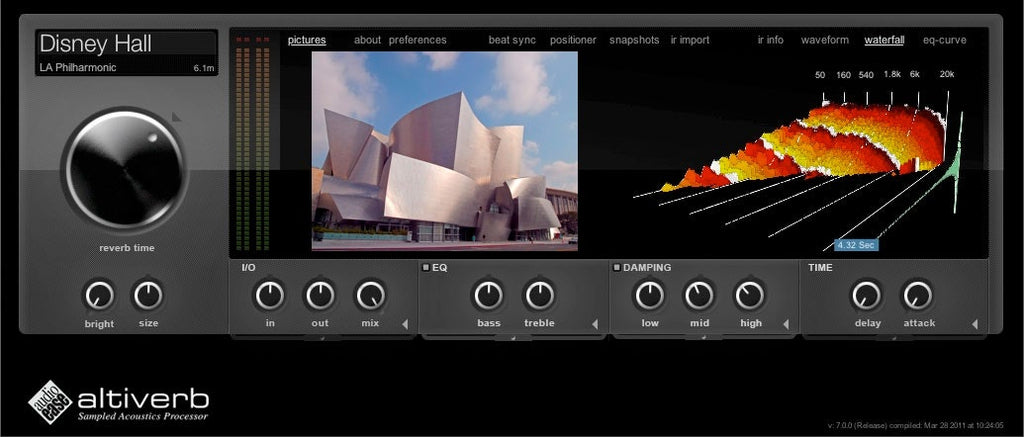Click the EQ treble knob

pos(539,296)
